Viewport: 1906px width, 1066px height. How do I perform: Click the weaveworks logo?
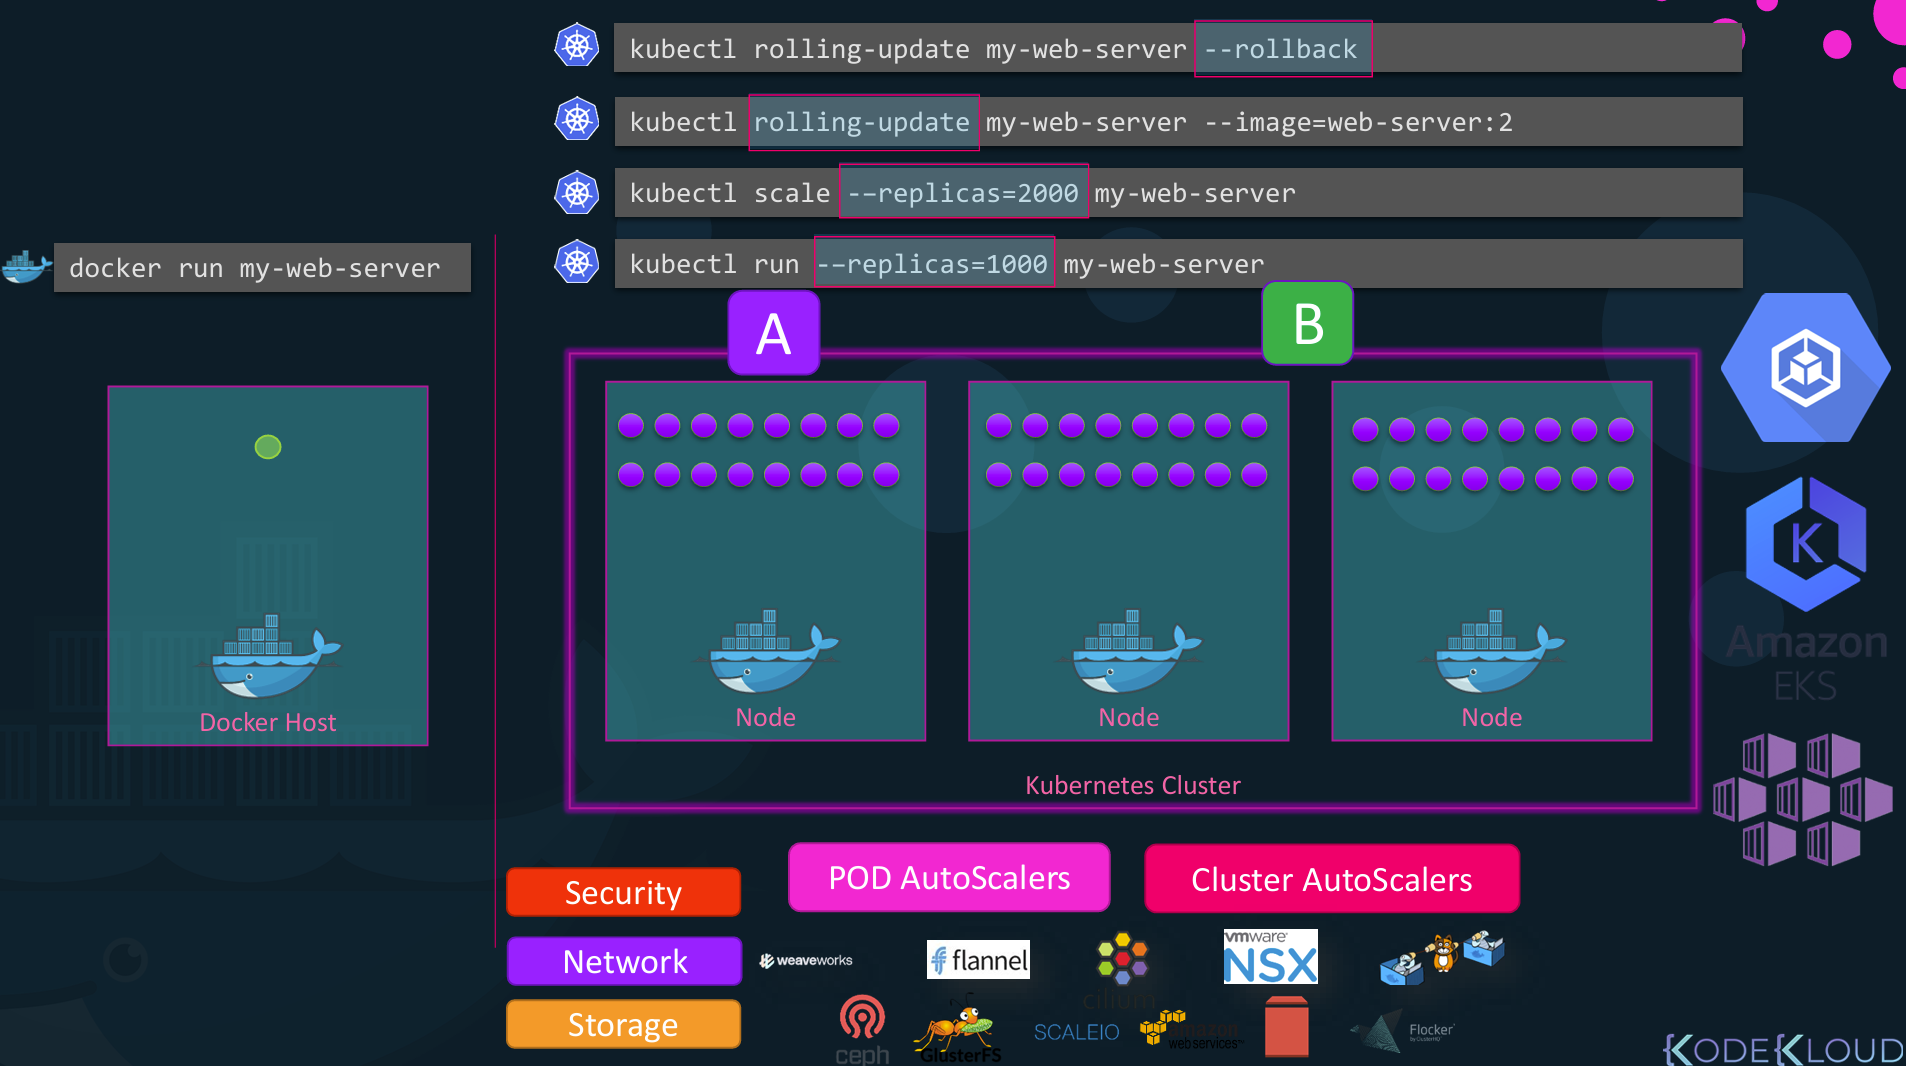click(x=806, y=960)
